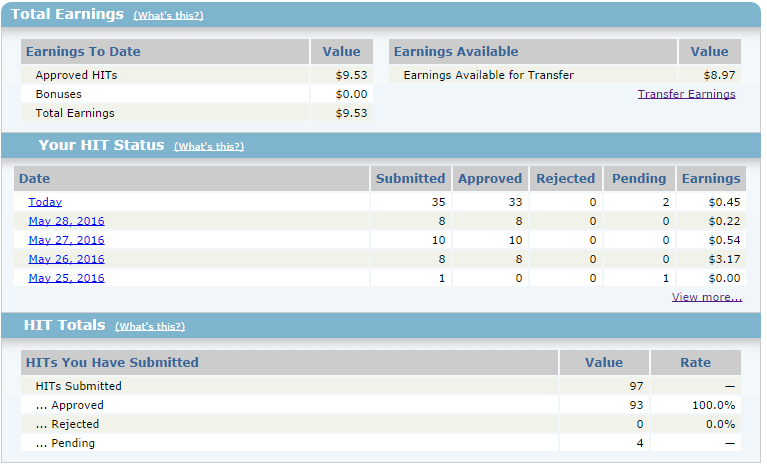Open the May 28, 2016 date link
This screenshot has width=767, height=465.
pos(66,221)
